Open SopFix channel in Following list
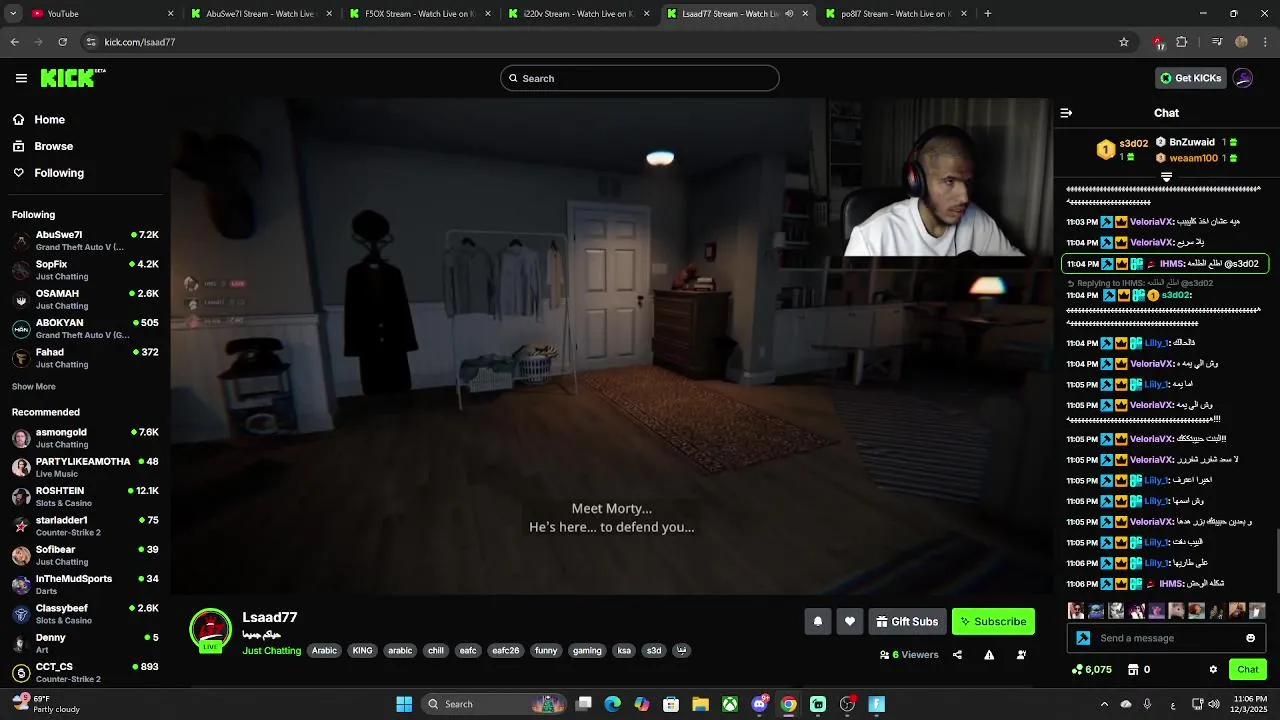This screenshot has width=1280, height=720. click(85, 270)
